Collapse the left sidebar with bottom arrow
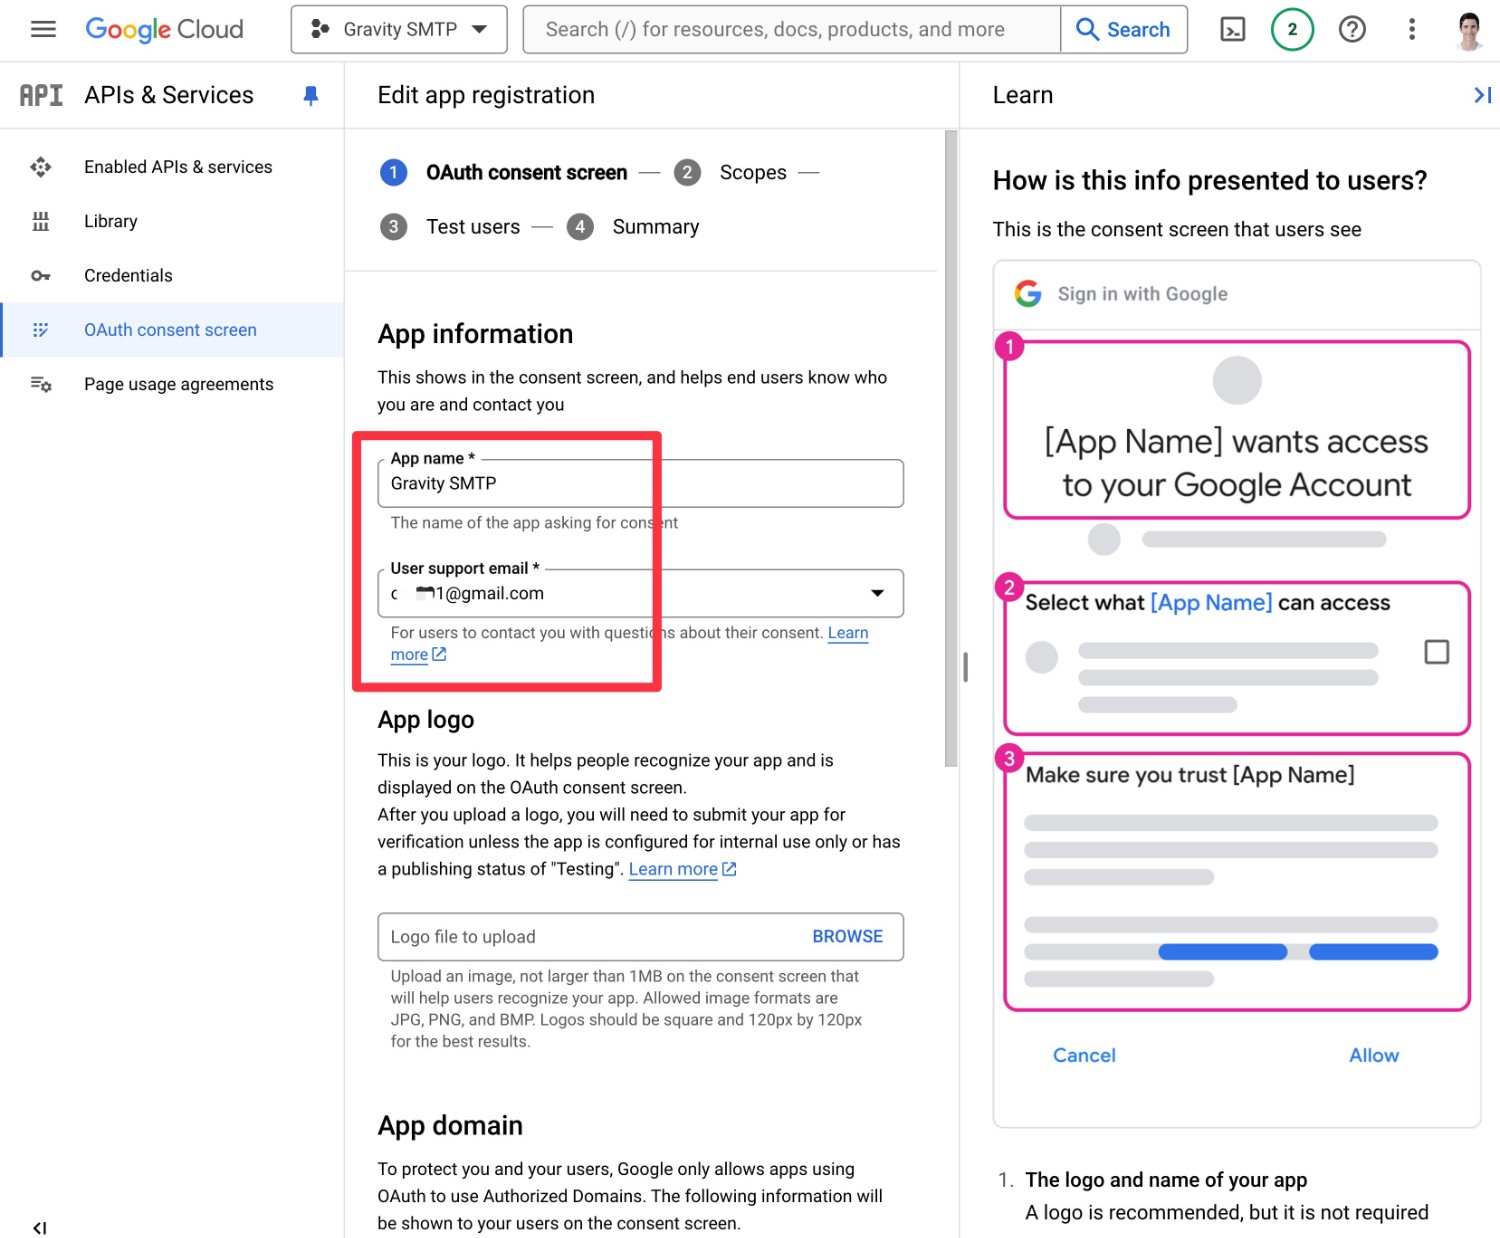 (40, 1227)
